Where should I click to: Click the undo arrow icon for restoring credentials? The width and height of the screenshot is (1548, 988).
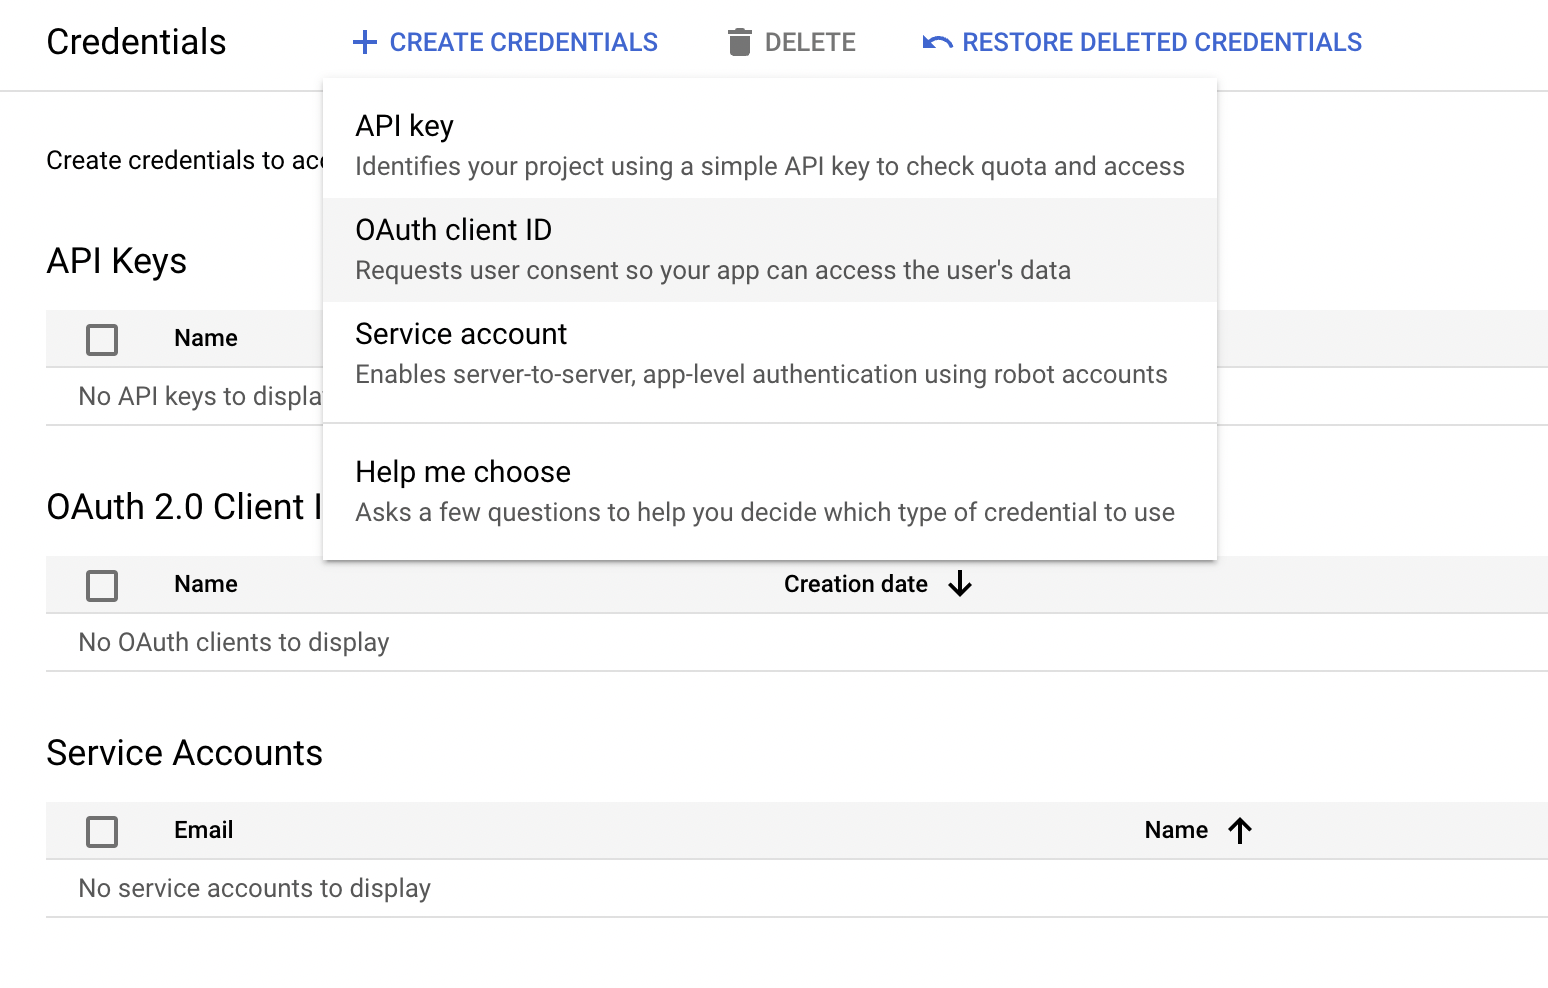point(935,42)
